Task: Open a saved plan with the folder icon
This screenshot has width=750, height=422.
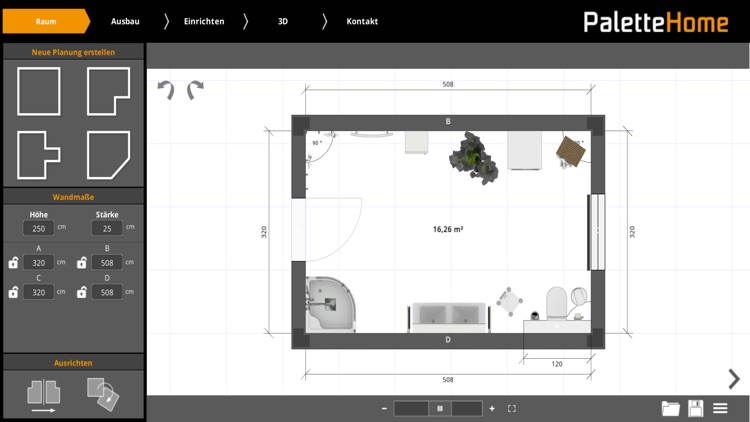Action: 671,408
